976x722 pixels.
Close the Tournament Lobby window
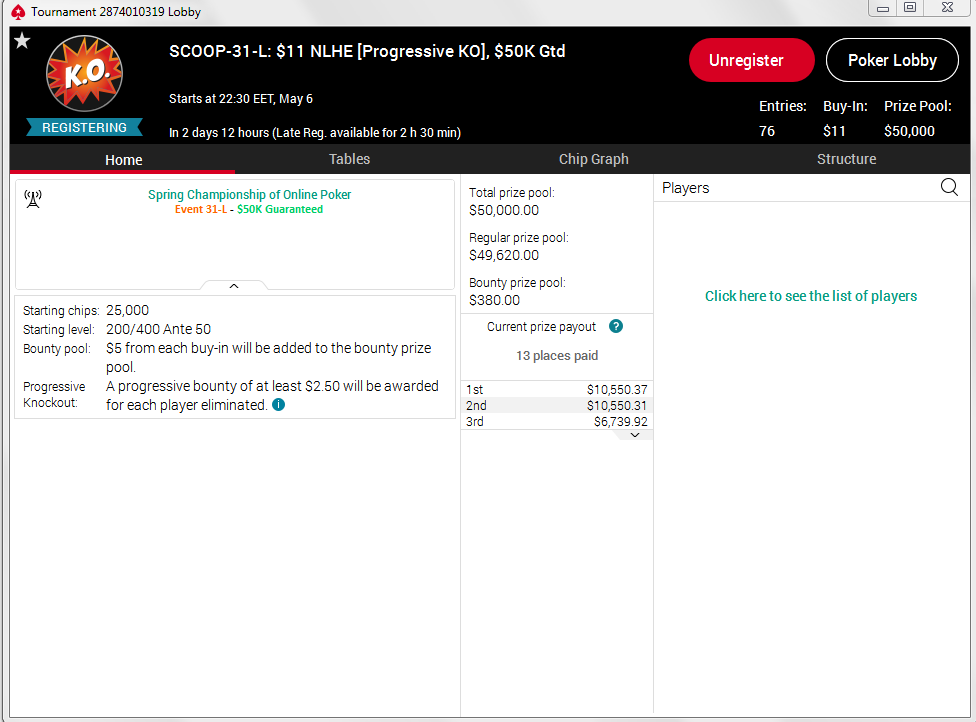coord(947,7)
